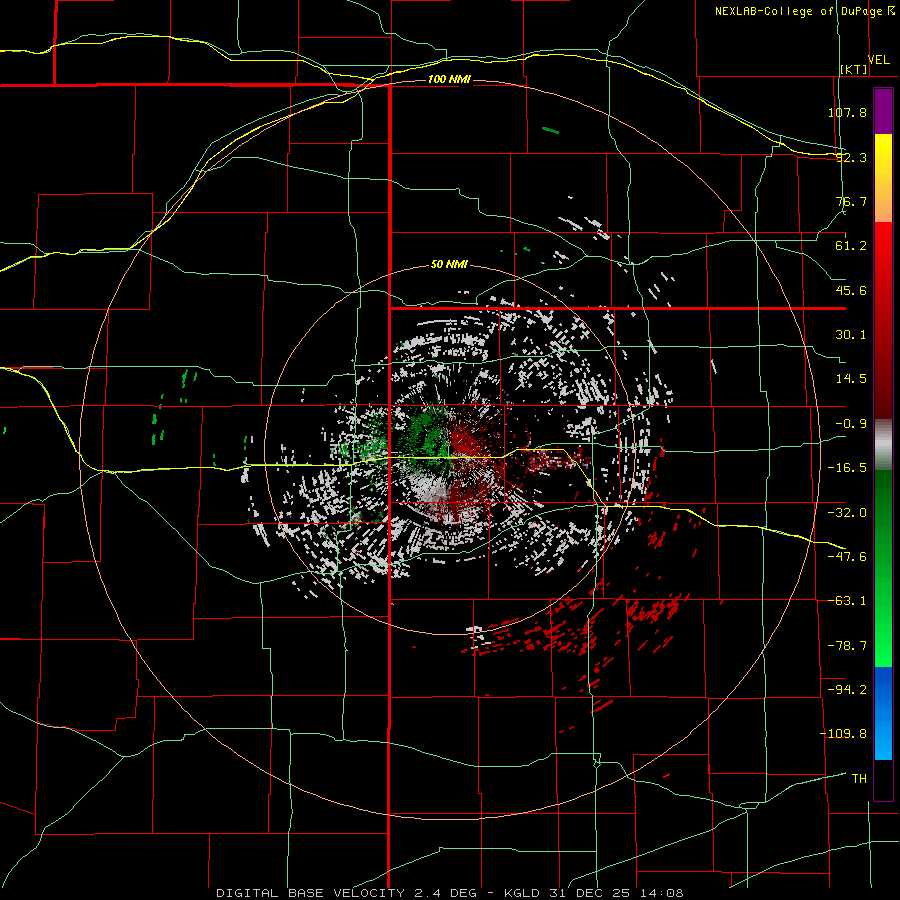The image size is (900, 900).
Task: Click the dark green segment of color bar
Action: point(883,568)
